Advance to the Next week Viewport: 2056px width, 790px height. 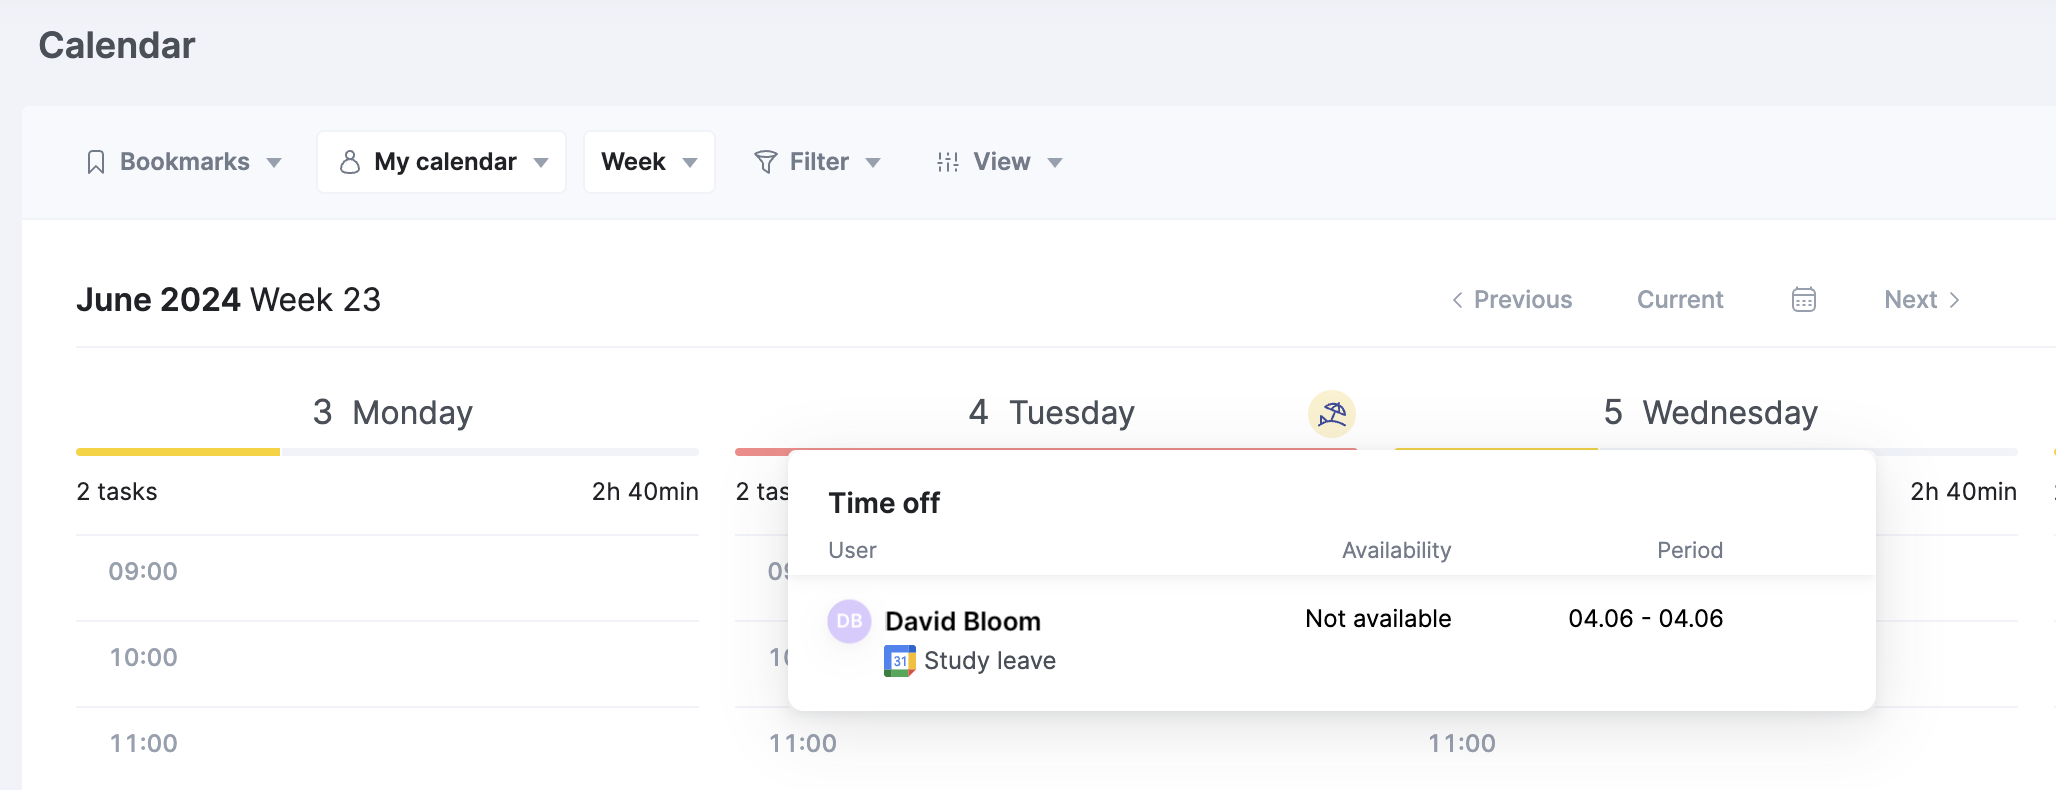[1921, 300]
